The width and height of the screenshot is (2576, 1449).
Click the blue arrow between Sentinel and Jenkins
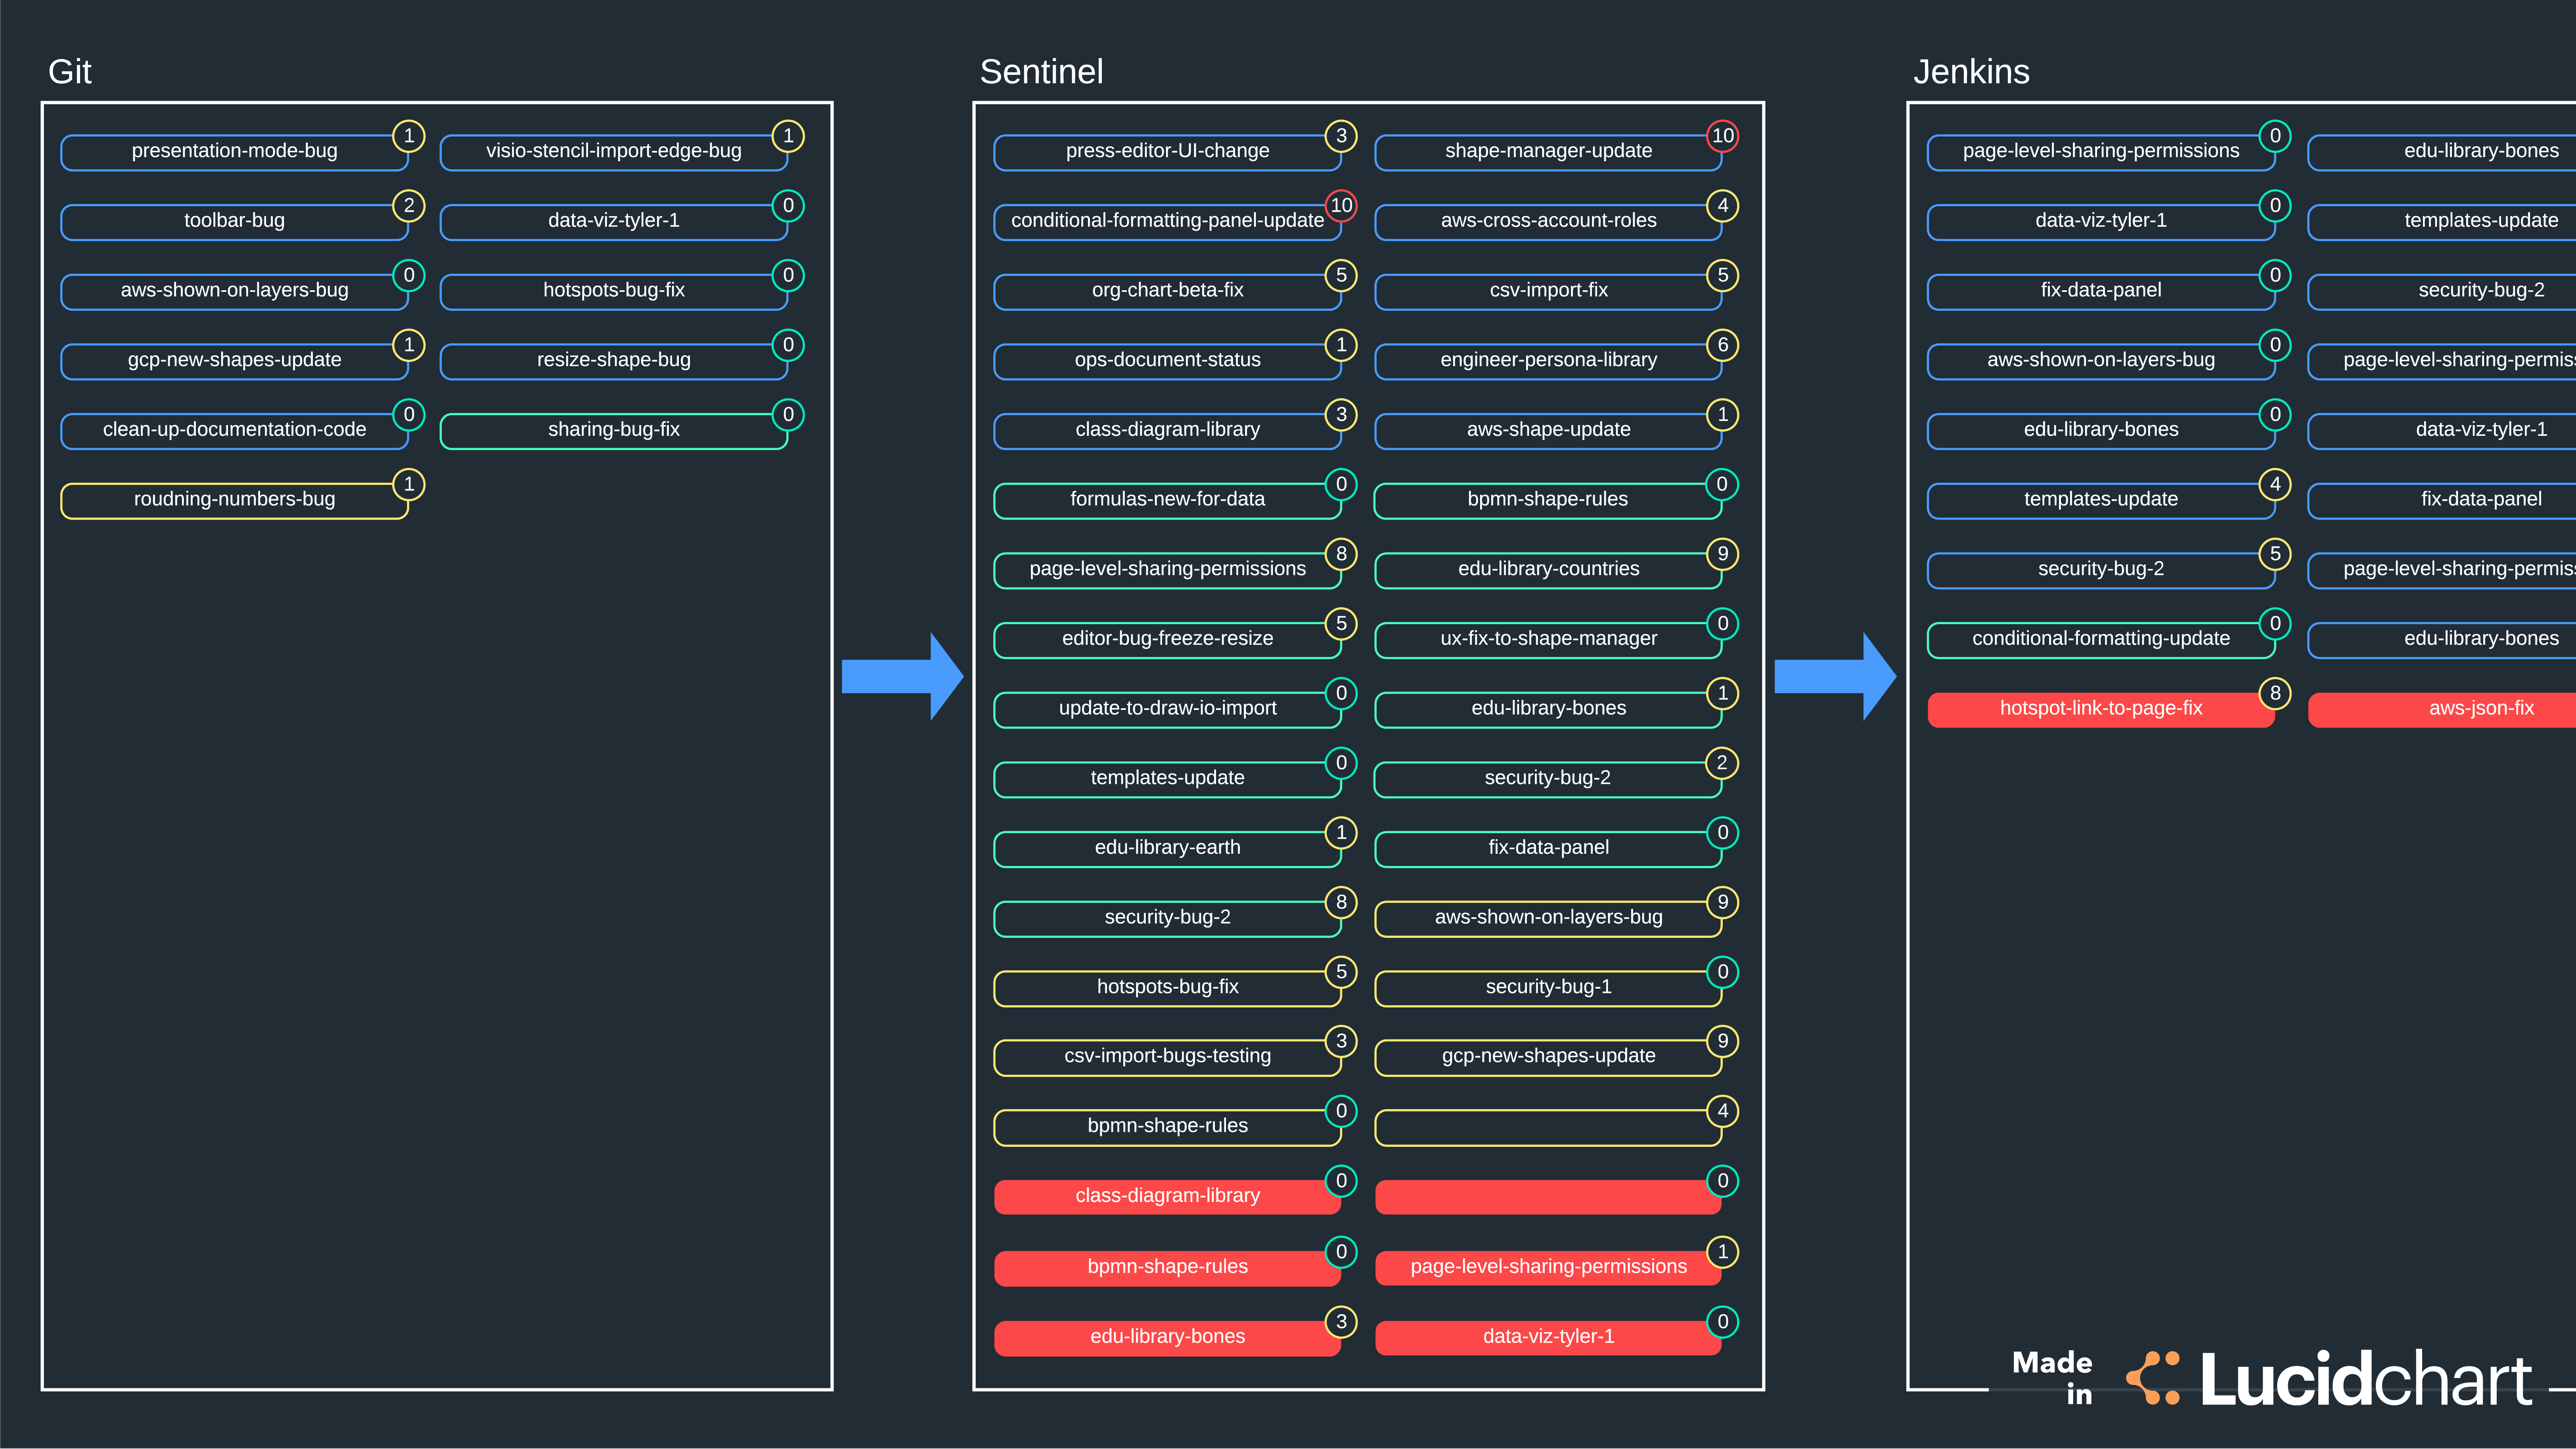[x=1832, y=676]
